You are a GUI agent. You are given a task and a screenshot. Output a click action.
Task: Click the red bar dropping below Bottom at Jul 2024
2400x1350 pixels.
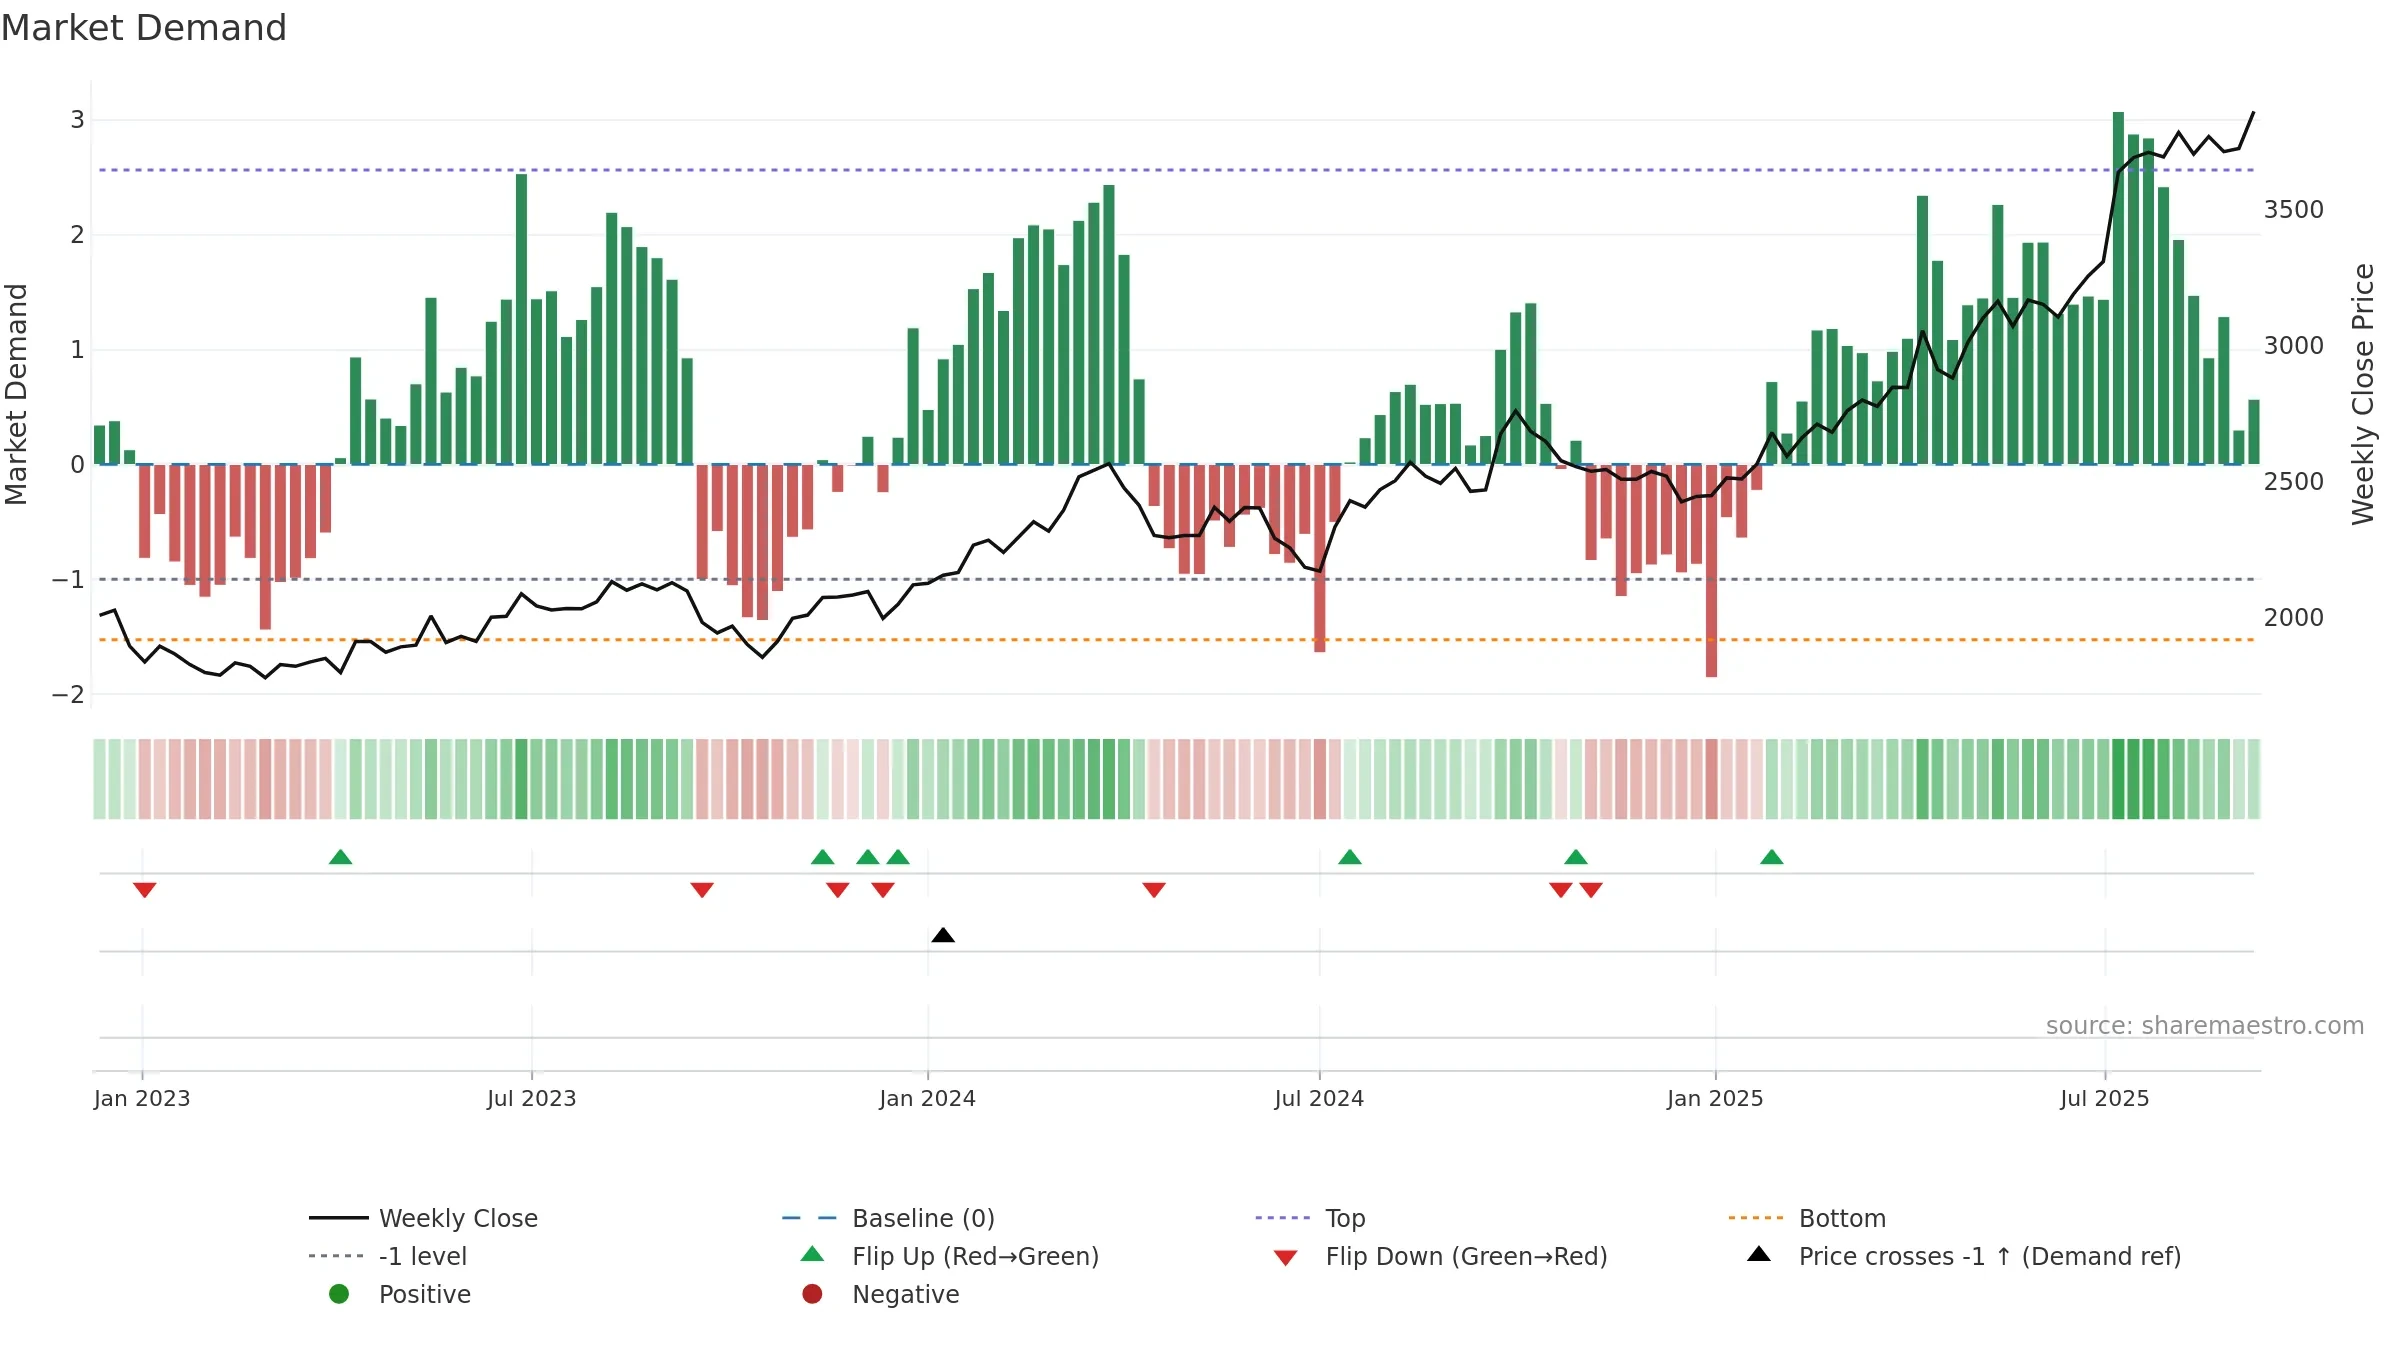pos(1320,558)
